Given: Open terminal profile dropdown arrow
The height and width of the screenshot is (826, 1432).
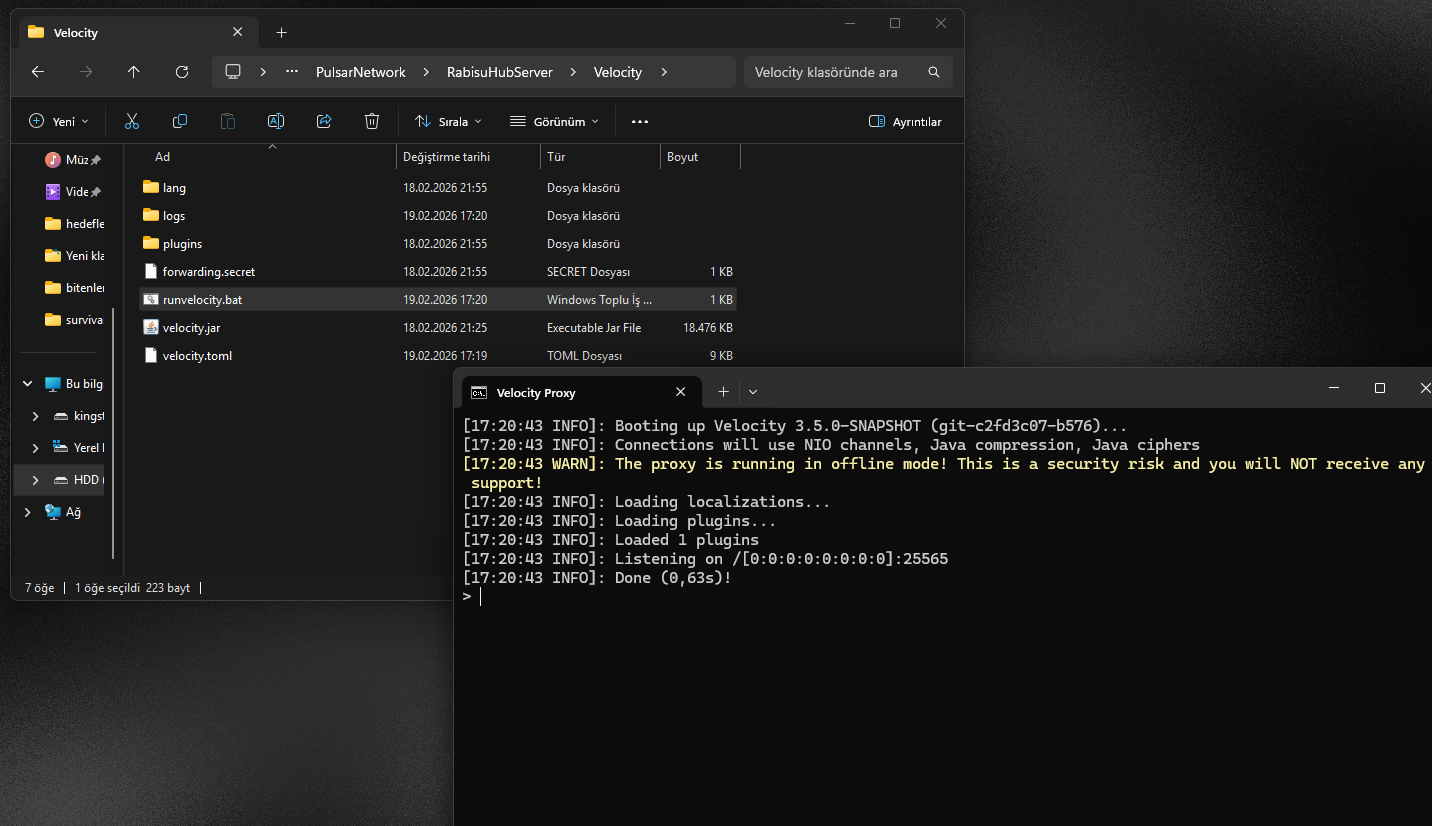Looking at the screenshot, I should (753, 392).
